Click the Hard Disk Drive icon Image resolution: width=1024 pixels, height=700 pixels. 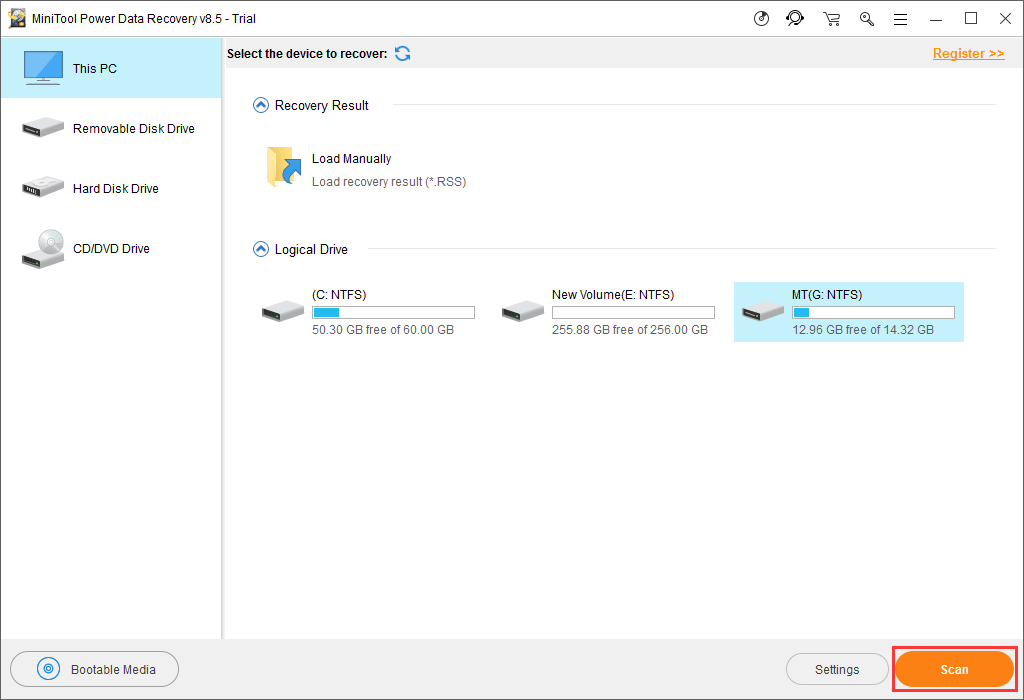(x=43, y=187)
